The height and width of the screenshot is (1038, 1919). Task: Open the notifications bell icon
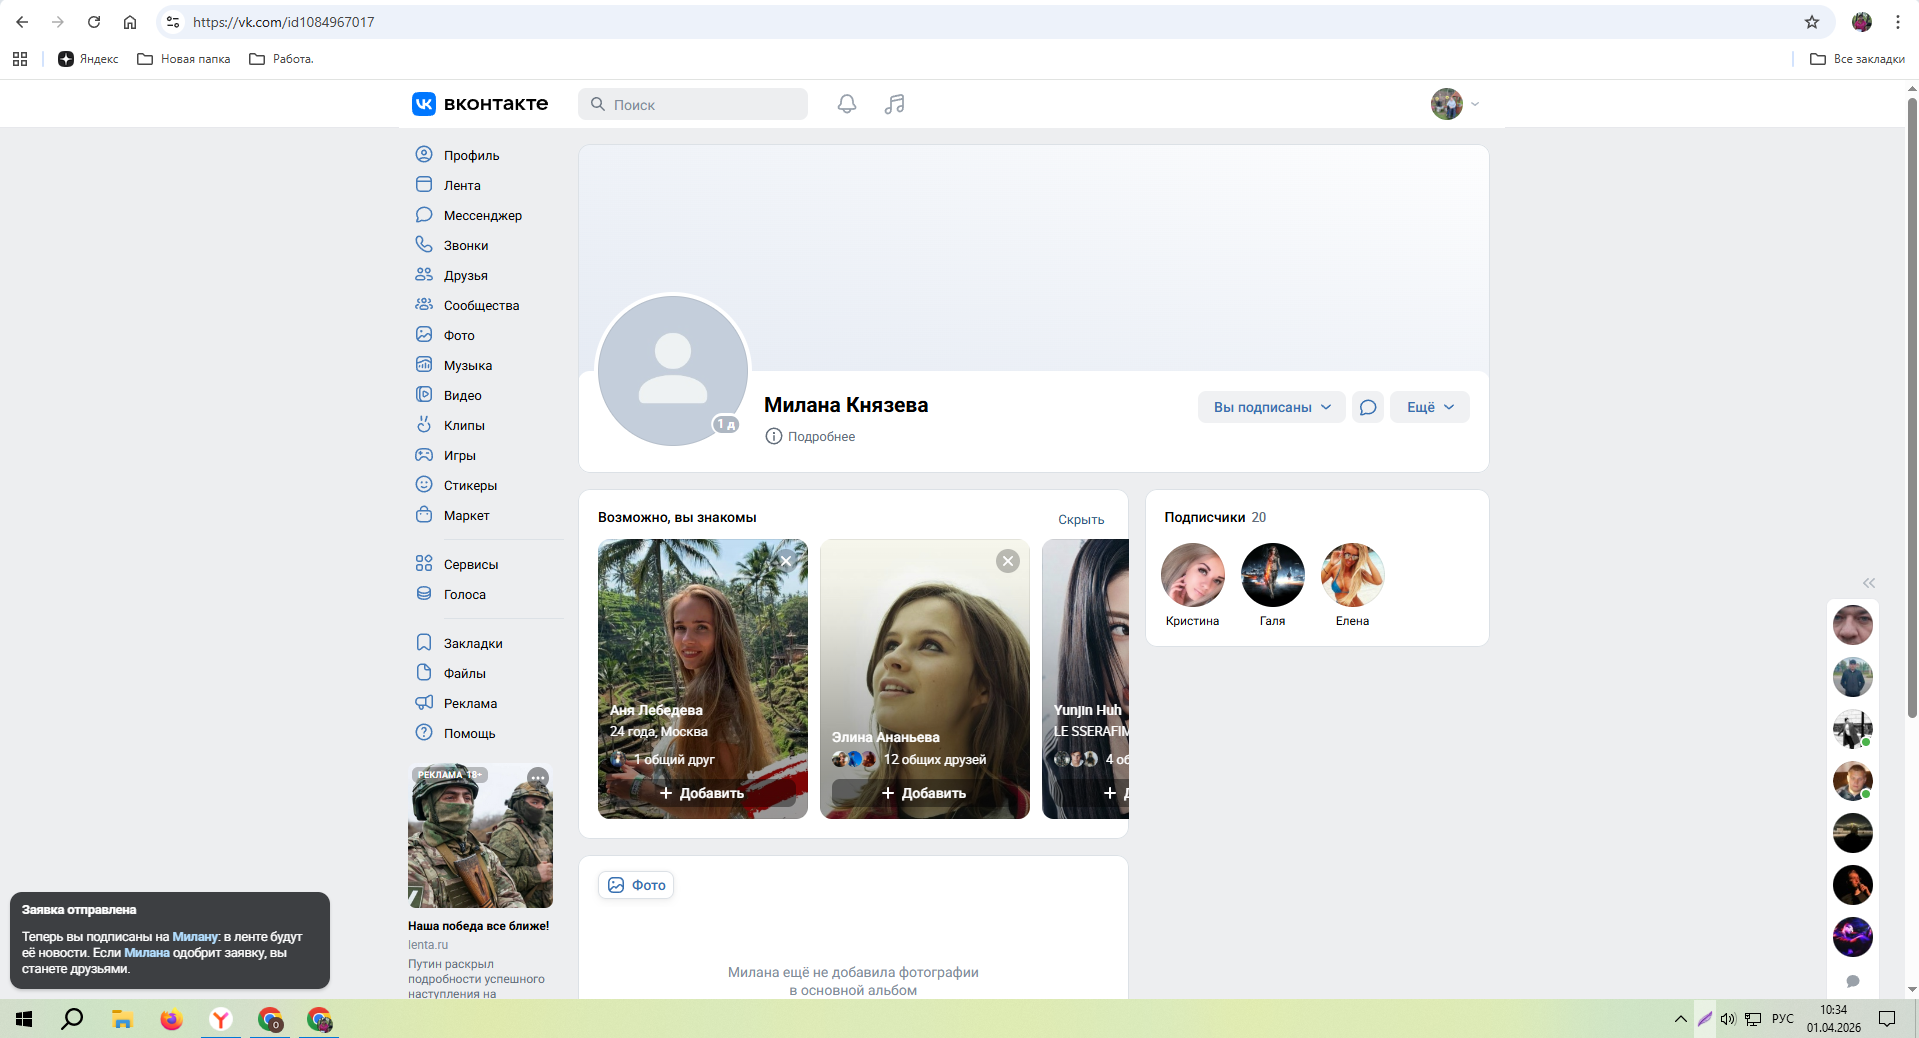tap(847, 104)
